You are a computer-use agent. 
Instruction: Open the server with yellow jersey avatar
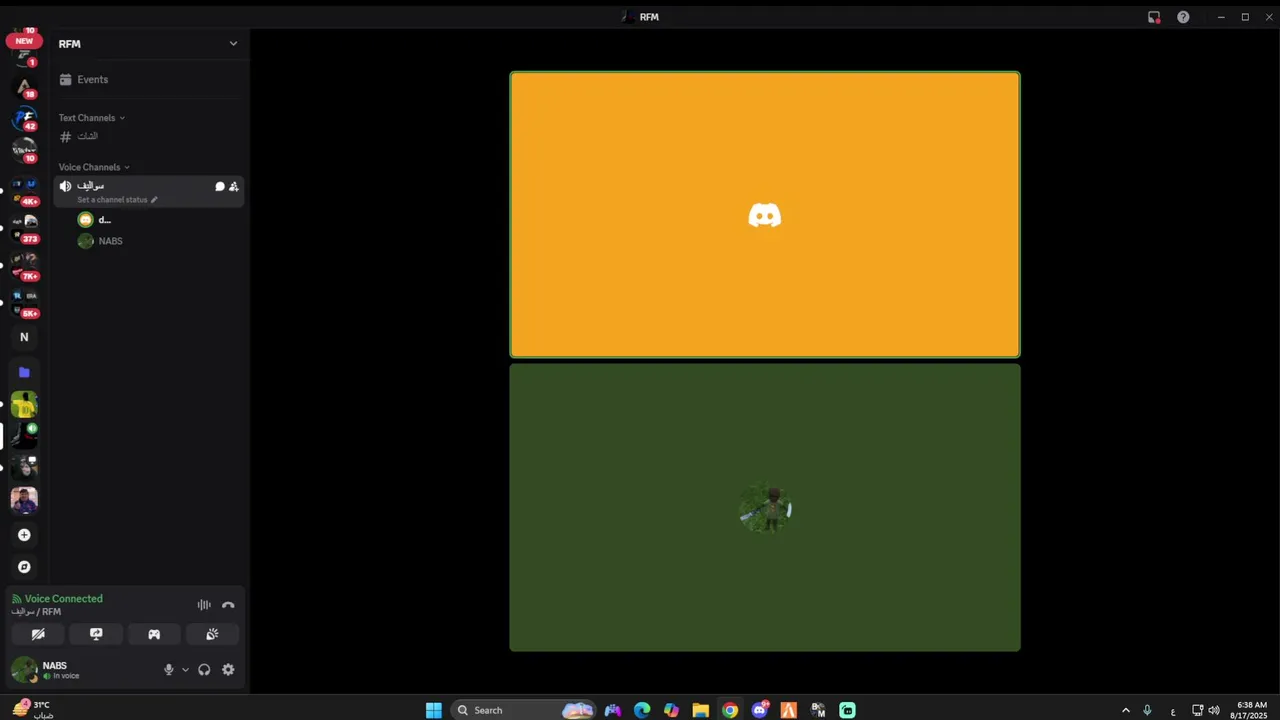(24, 405)
